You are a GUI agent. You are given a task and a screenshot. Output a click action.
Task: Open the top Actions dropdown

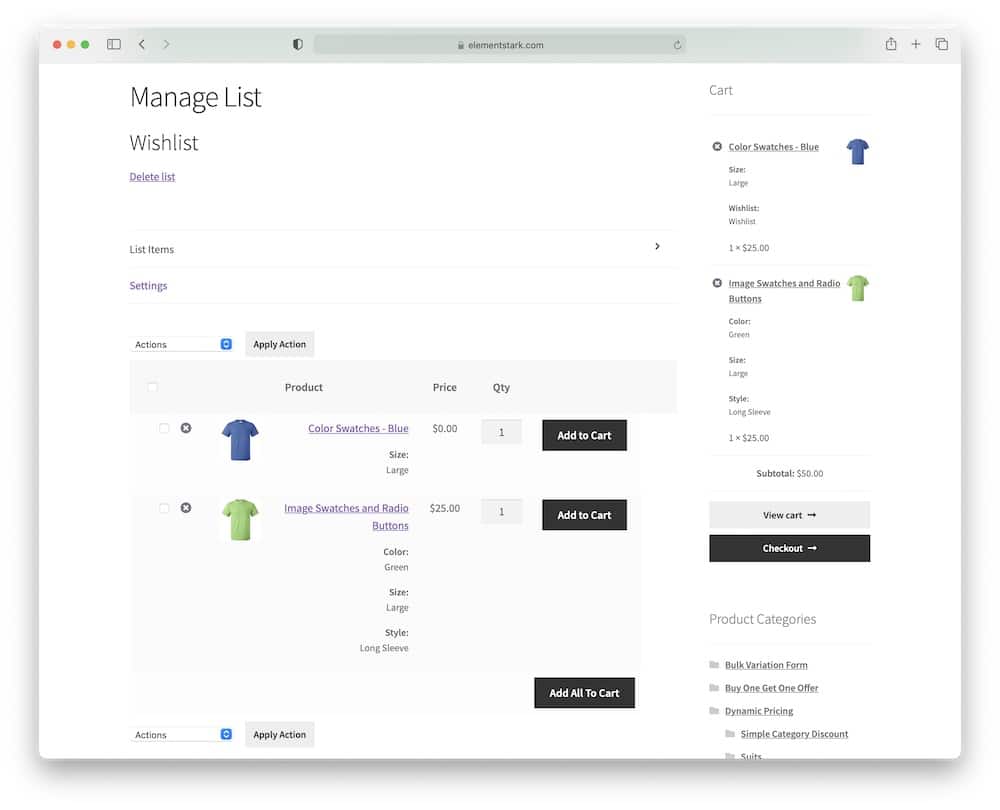pos(182,344)
